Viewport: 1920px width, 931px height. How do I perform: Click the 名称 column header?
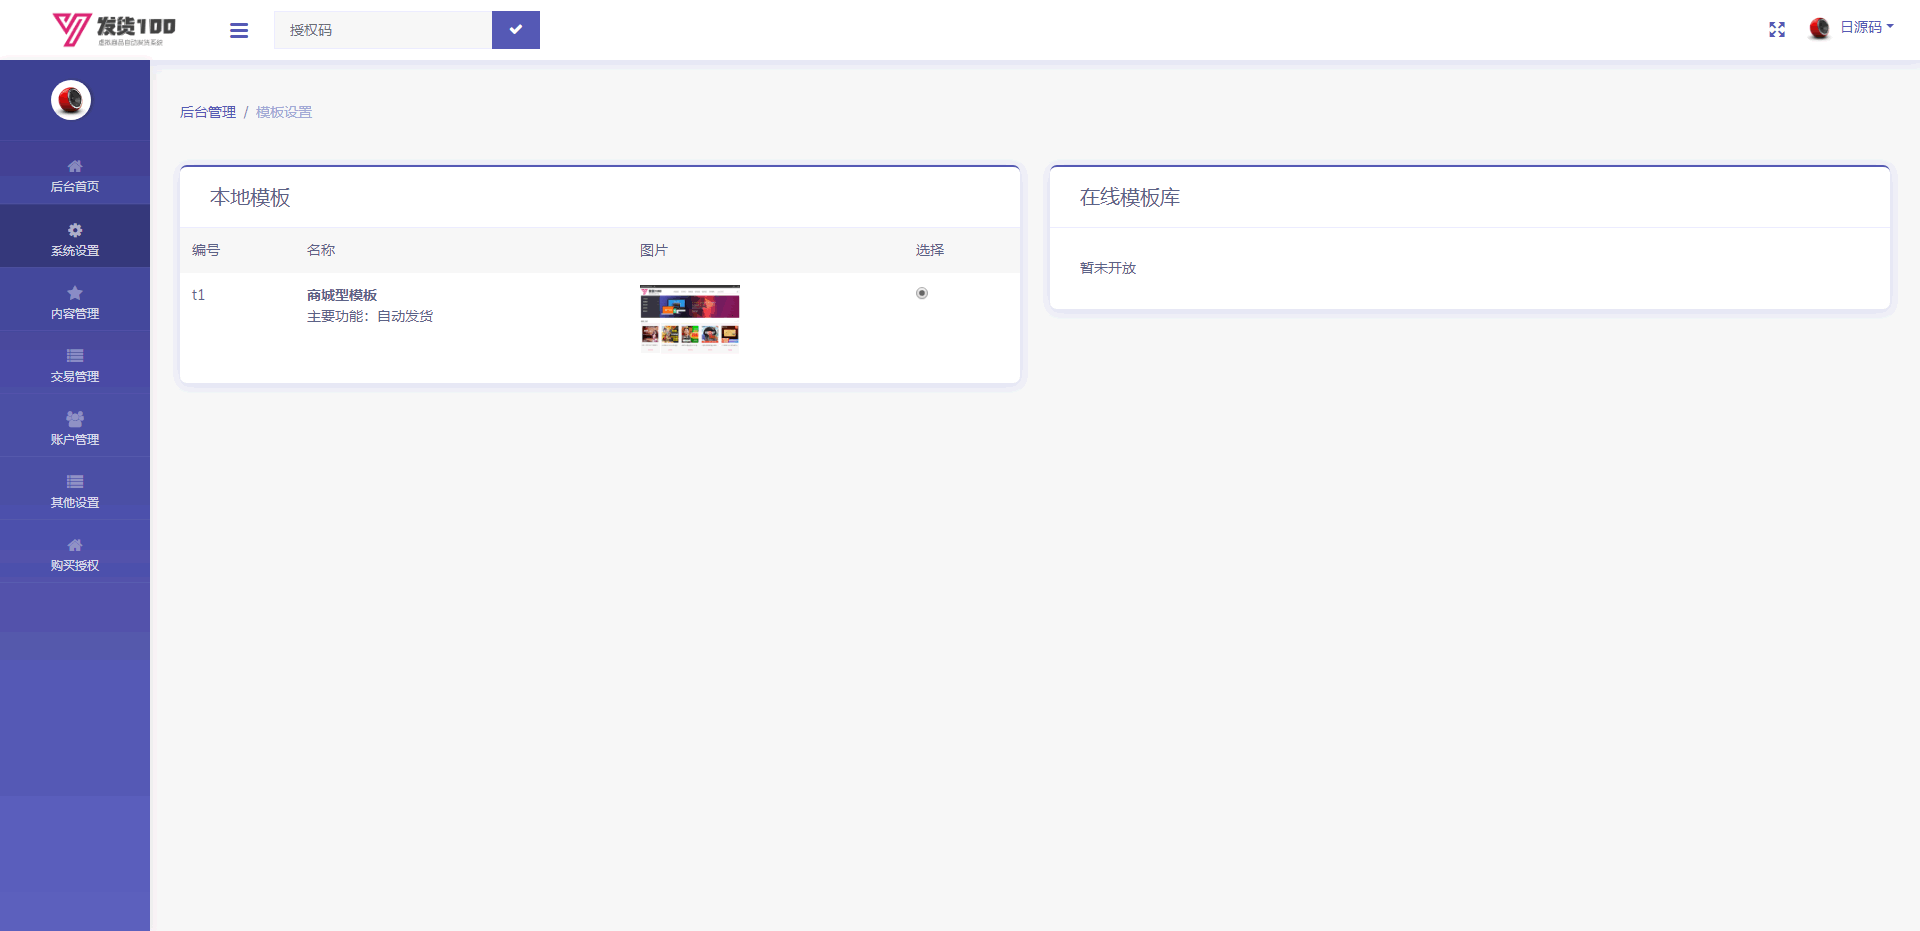point(321,250)
